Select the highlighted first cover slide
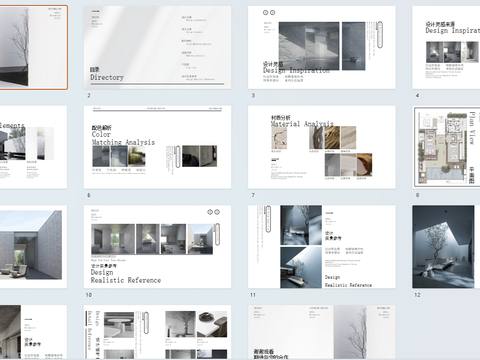The height and width of the screenshot is (360, 480). (x=33, y=47)
